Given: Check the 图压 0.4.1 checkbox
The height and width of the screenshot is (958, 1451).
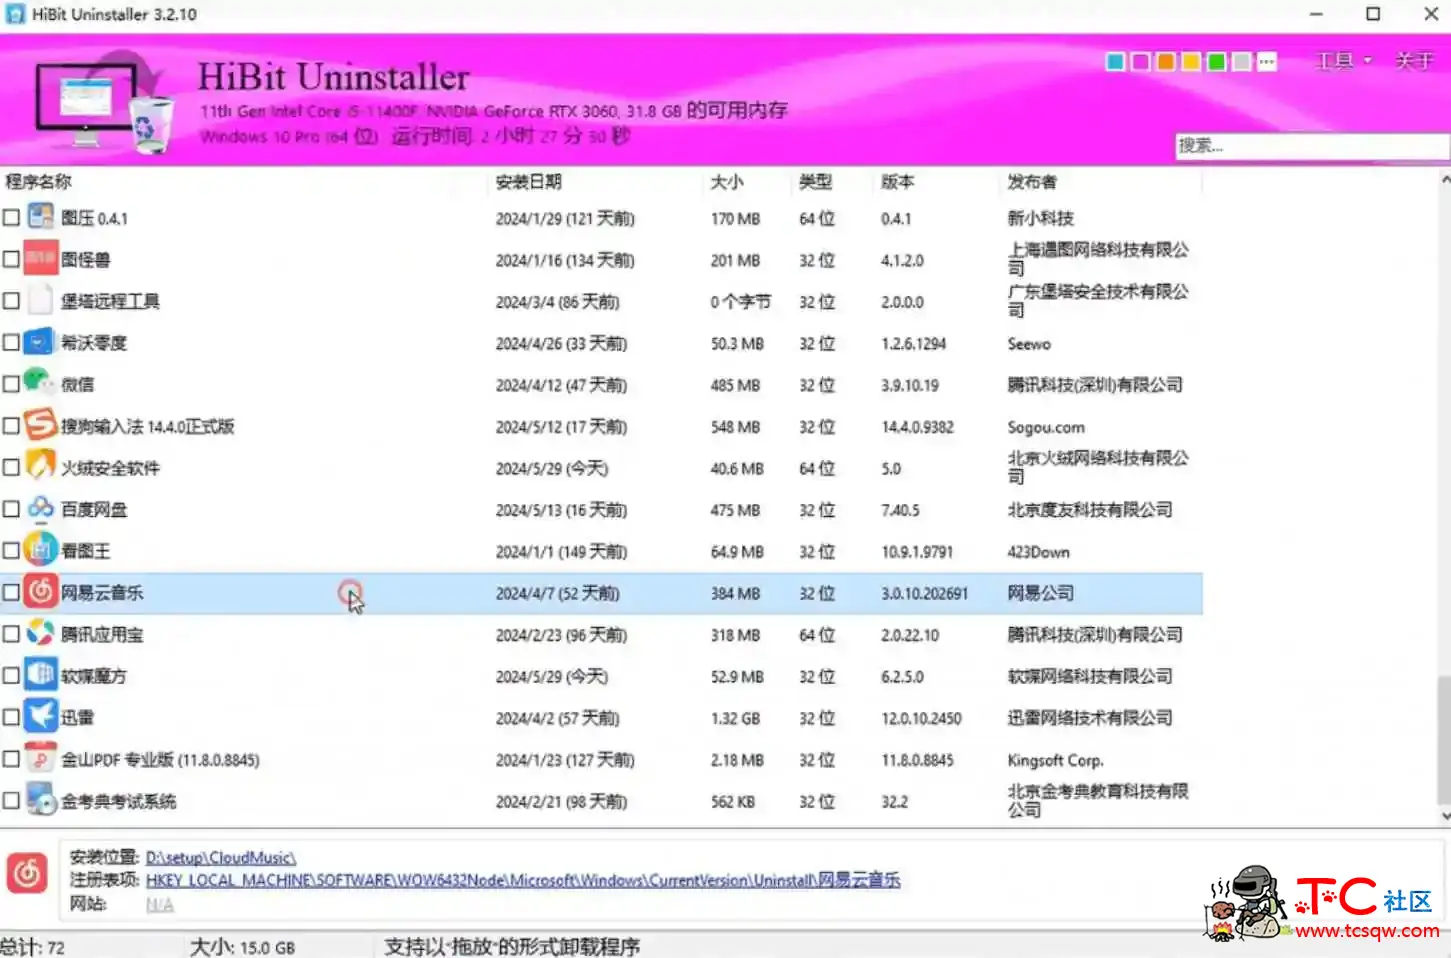Looking at the screenshot, I should pos(11,216).
